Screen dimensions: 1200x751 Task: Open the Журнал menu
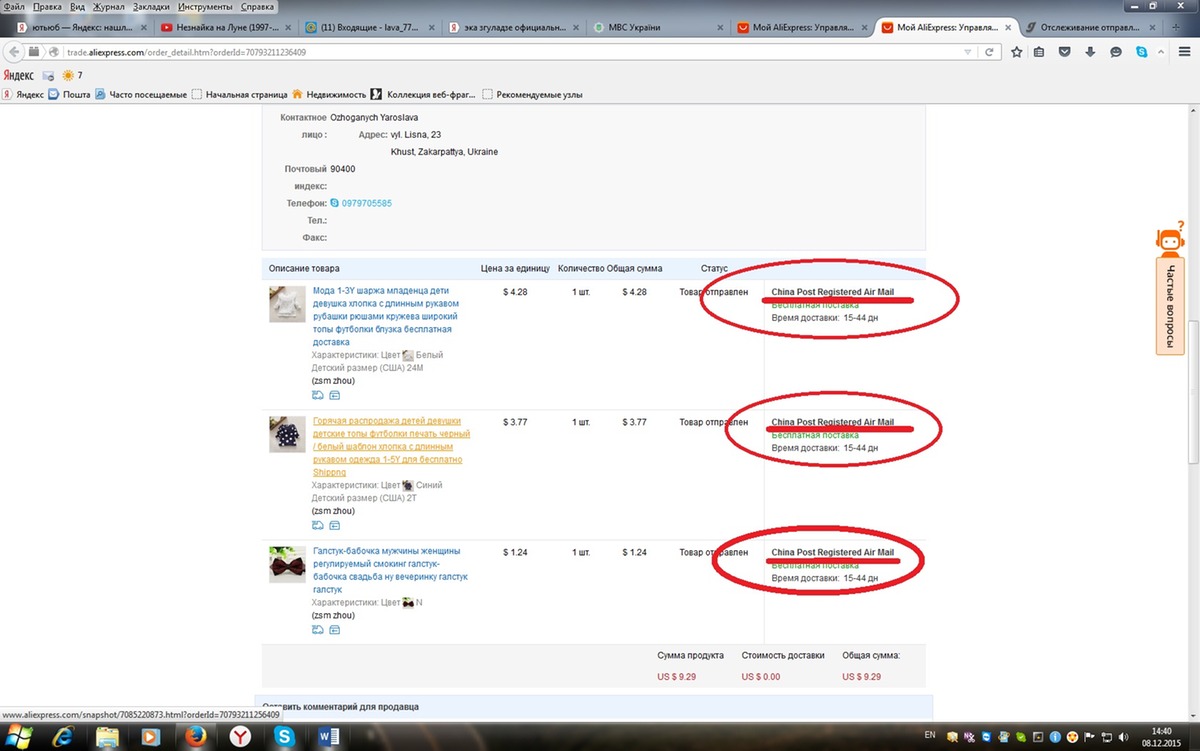107,6
